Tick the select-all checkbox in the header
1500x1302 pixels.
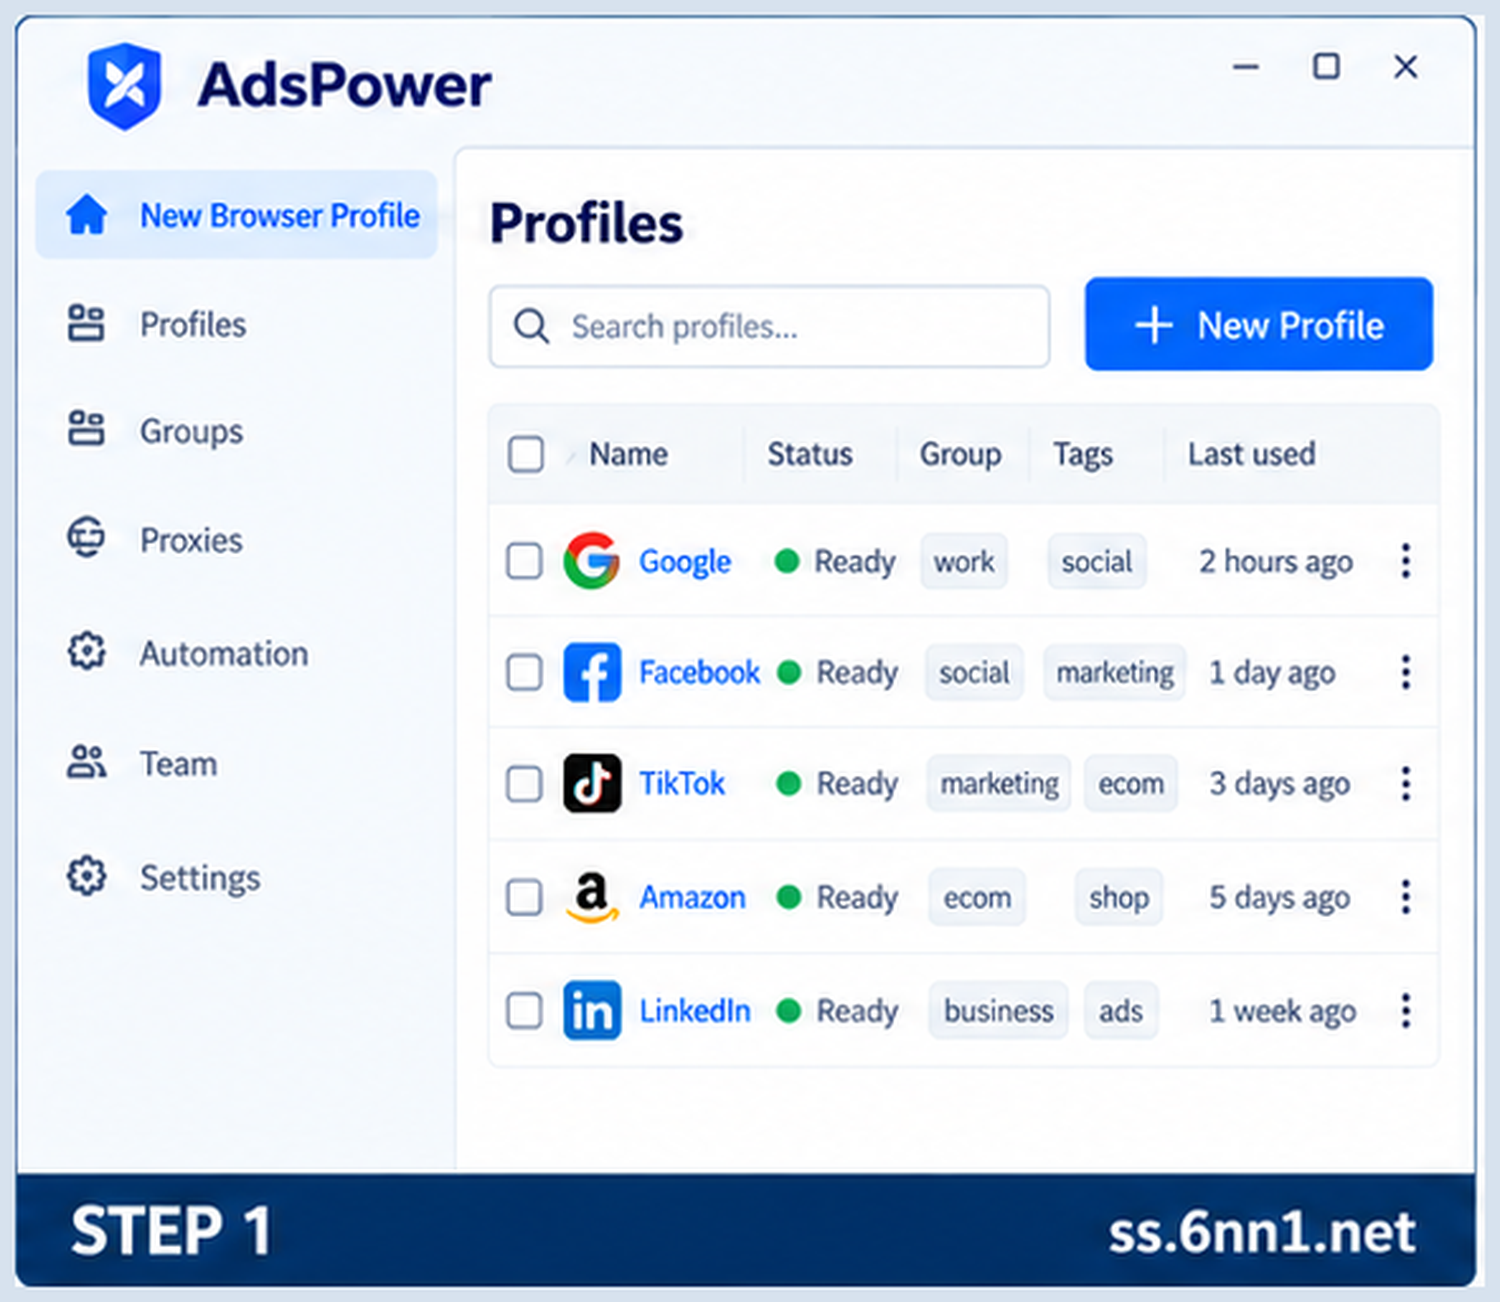[526, 454]
